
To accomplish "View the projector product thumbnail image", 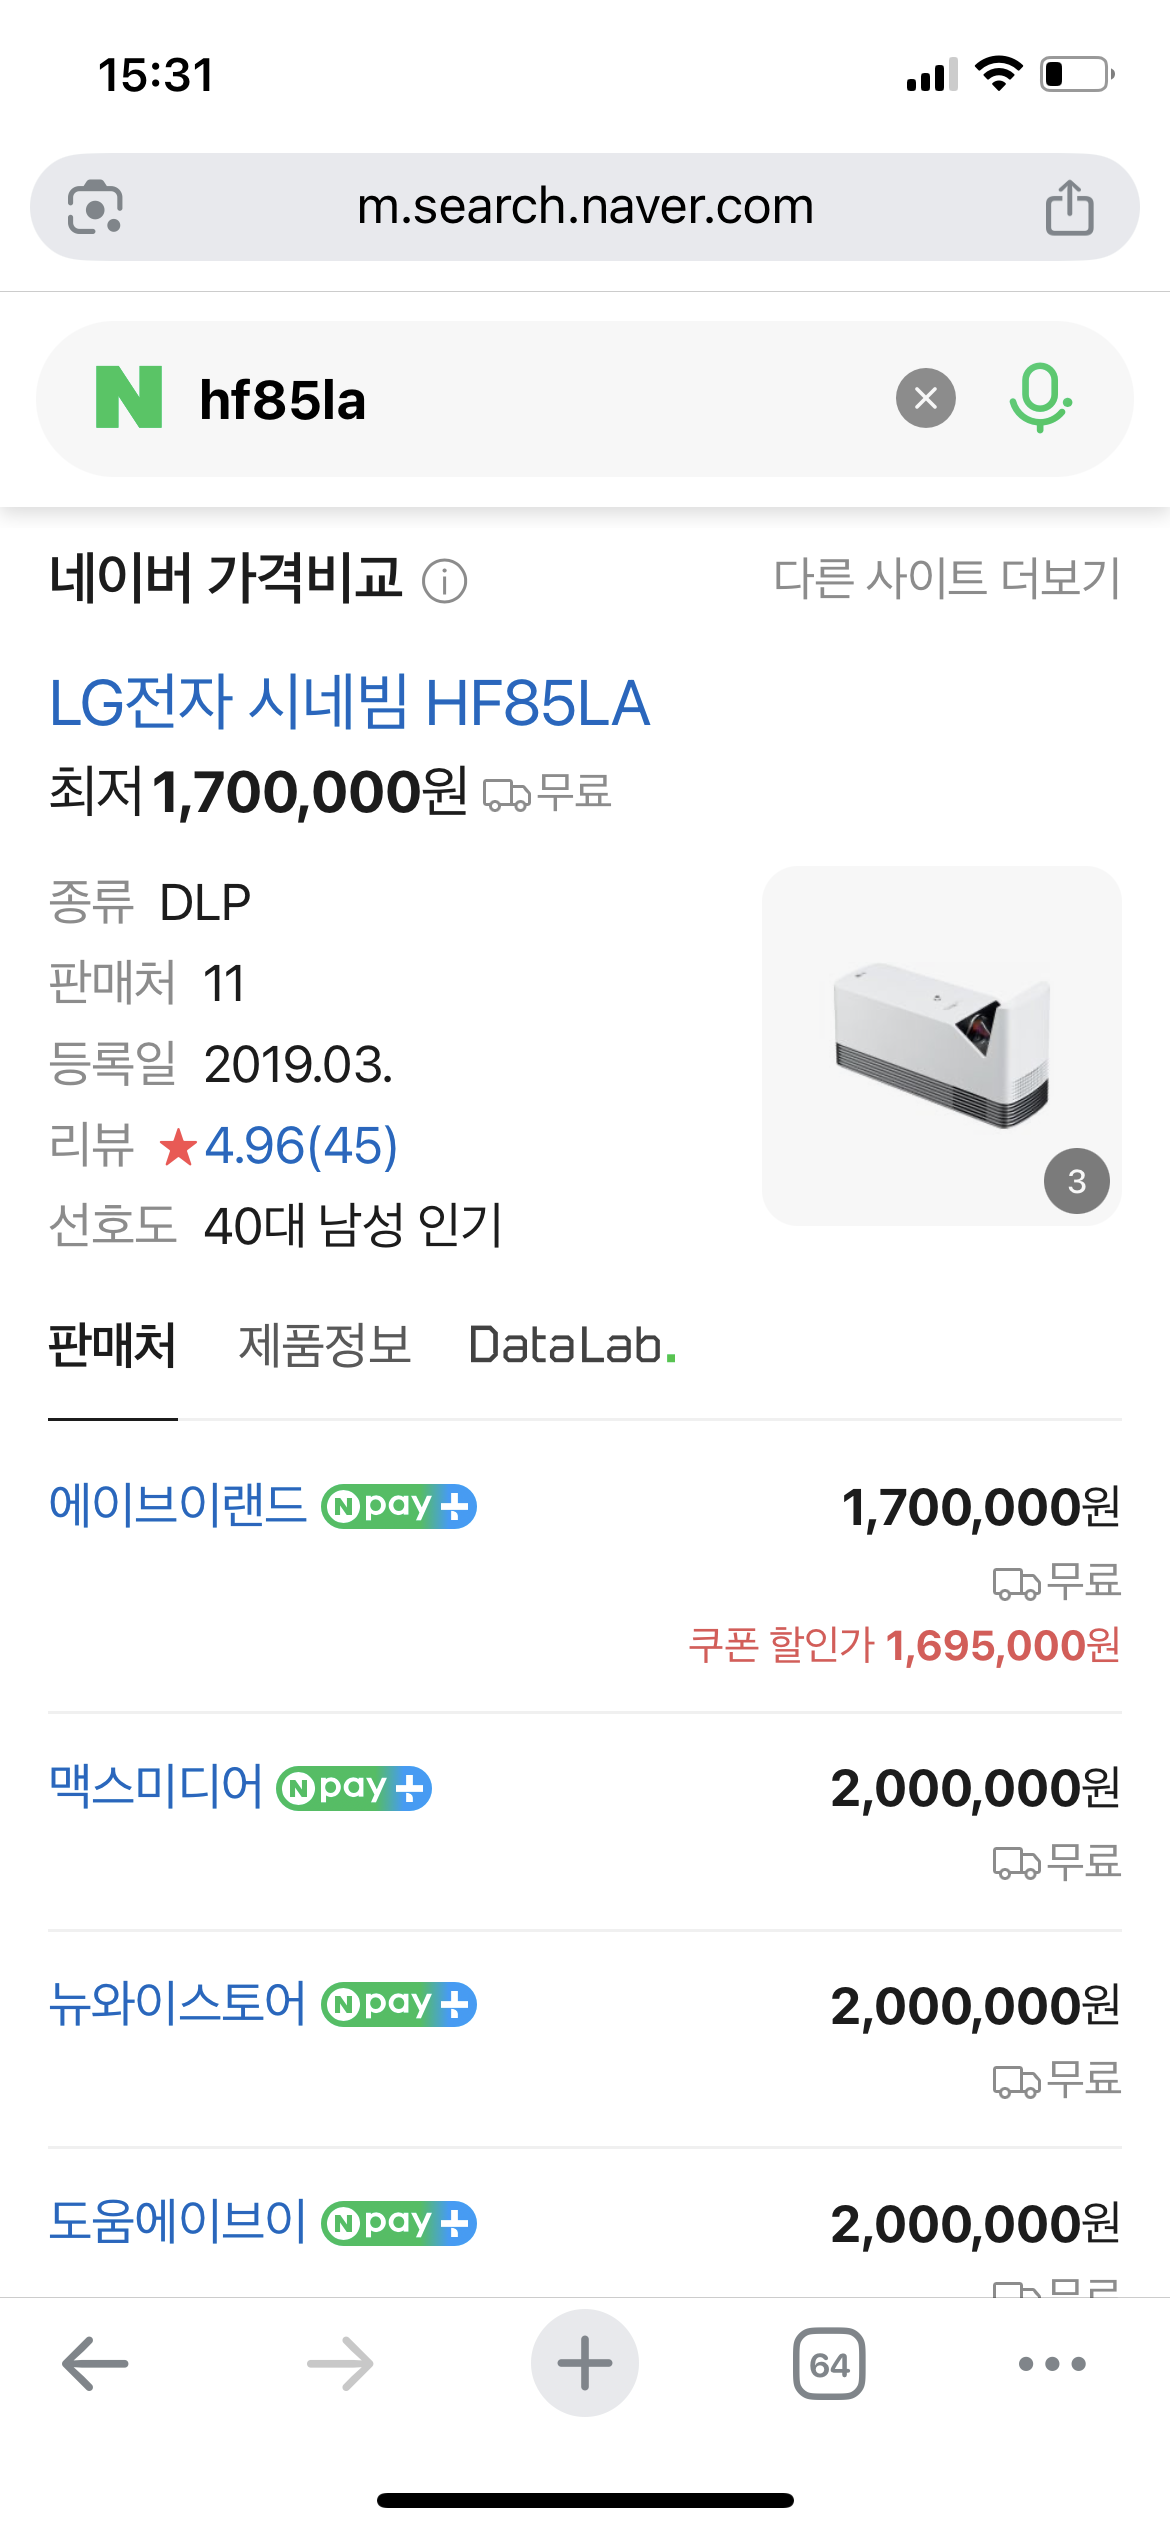I will click(941, 1045).
